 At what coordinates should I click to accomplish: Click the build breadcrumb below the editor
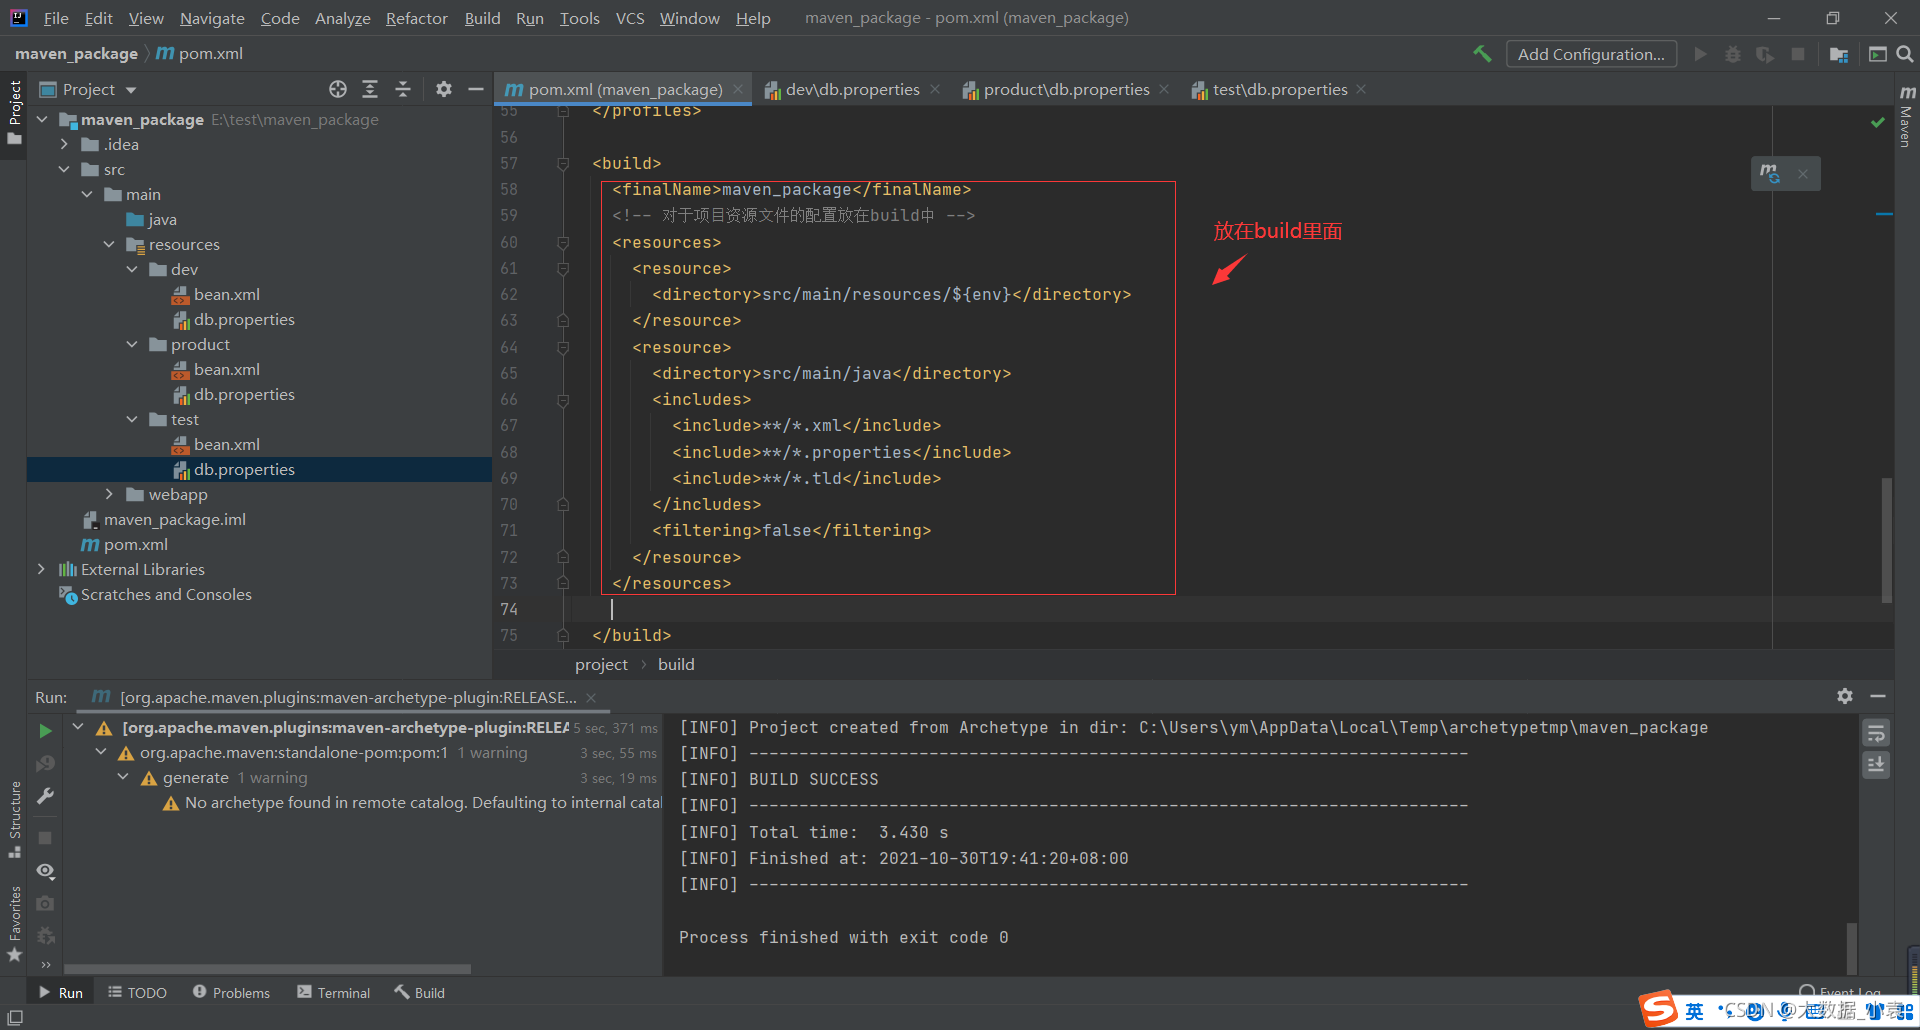click(676, 665)
